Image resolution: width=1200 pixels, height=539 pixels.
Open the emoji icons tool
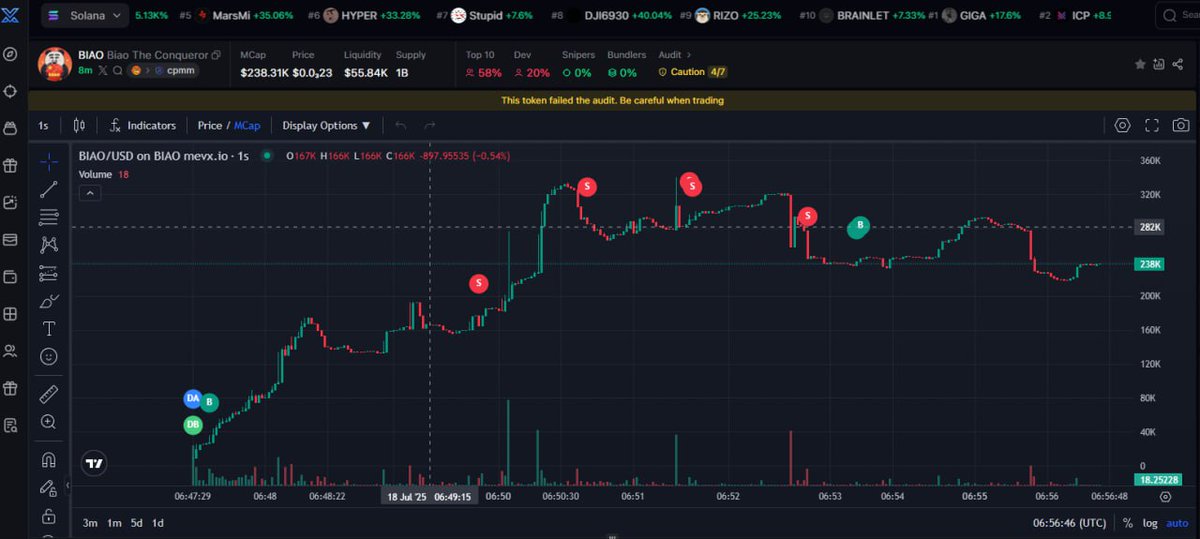click(x=48, y=356)
